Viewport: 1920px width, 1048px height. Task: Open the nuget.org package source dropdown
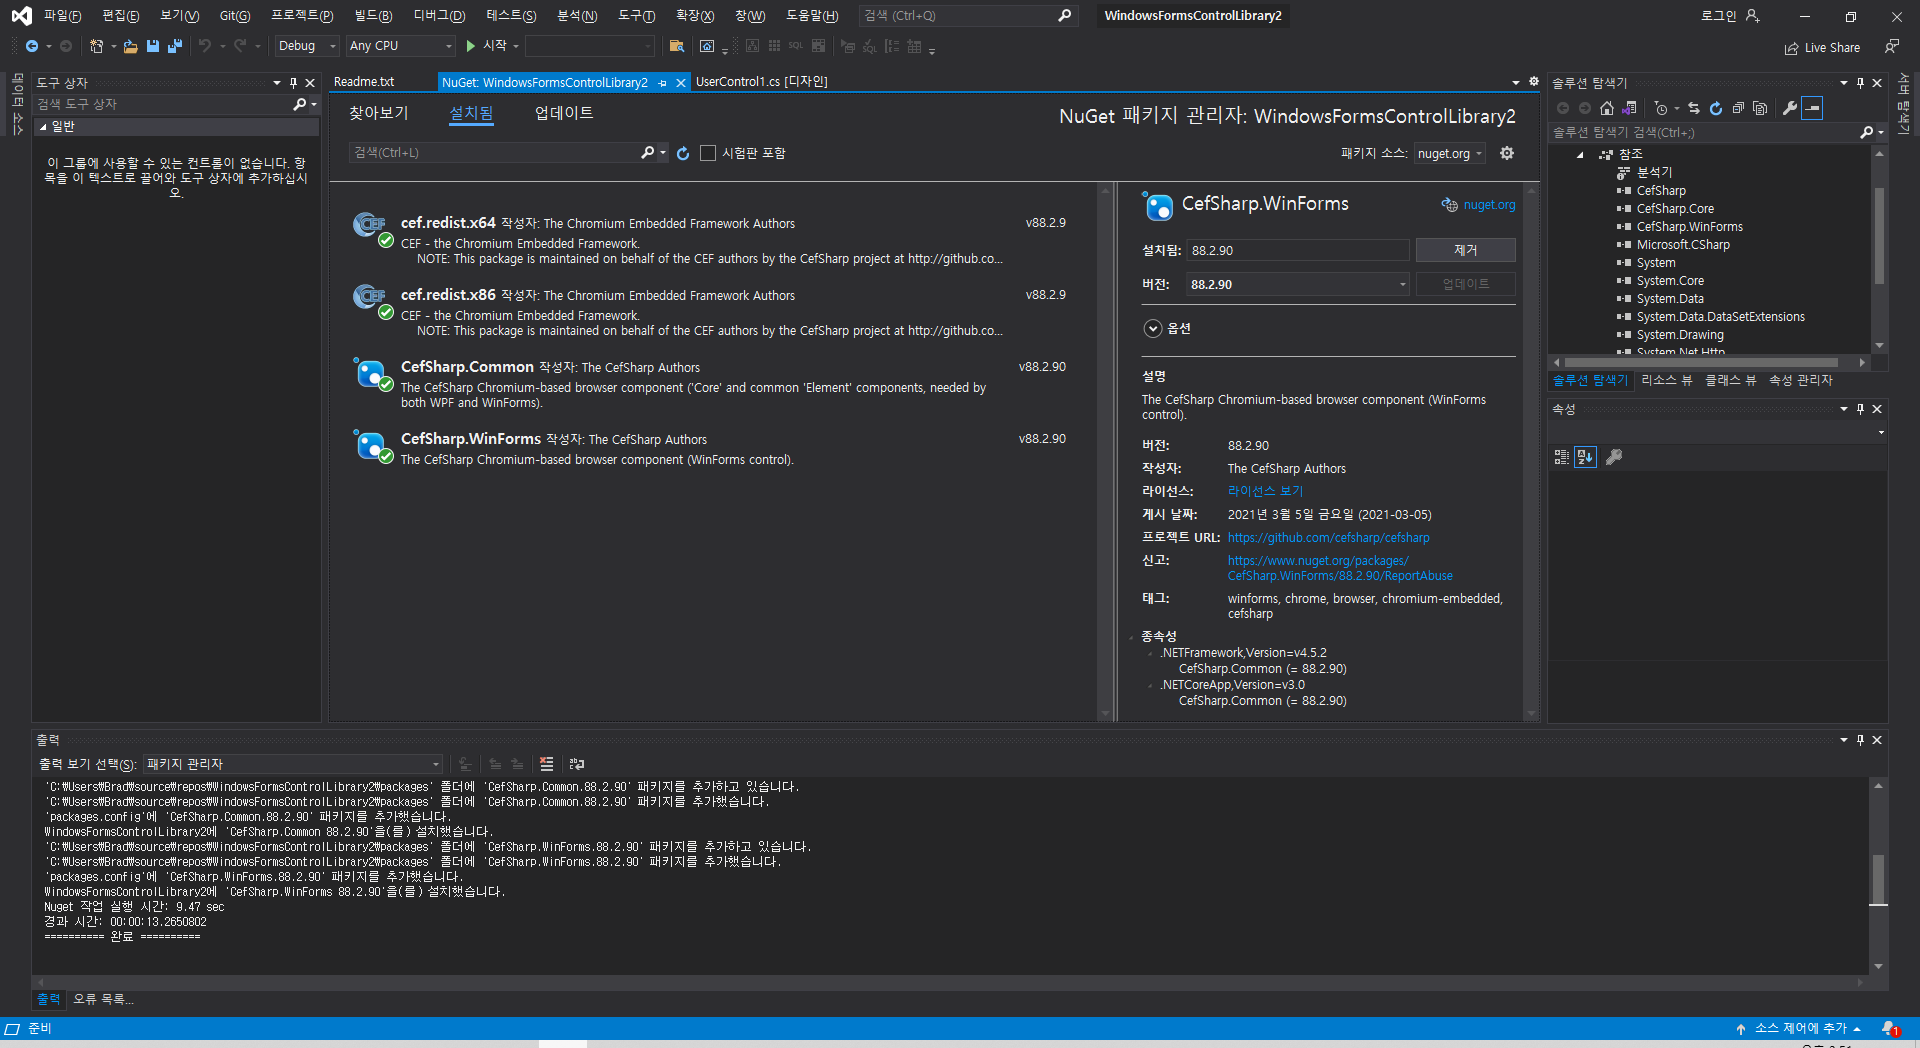[x=1449, y=154]
